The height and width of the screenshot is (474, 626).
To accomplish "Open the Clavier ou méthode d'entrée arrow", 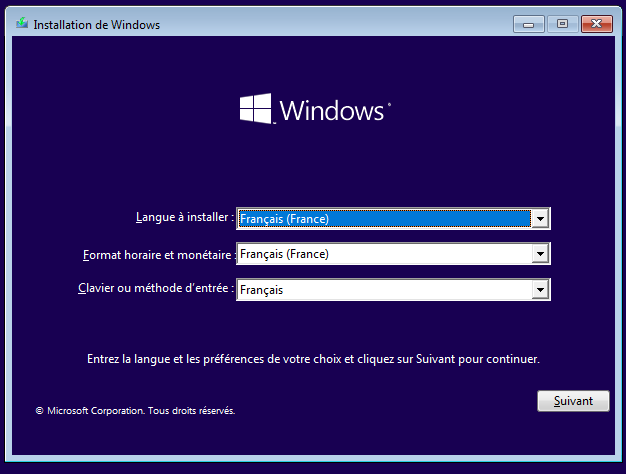I will (x=540, y=290).
